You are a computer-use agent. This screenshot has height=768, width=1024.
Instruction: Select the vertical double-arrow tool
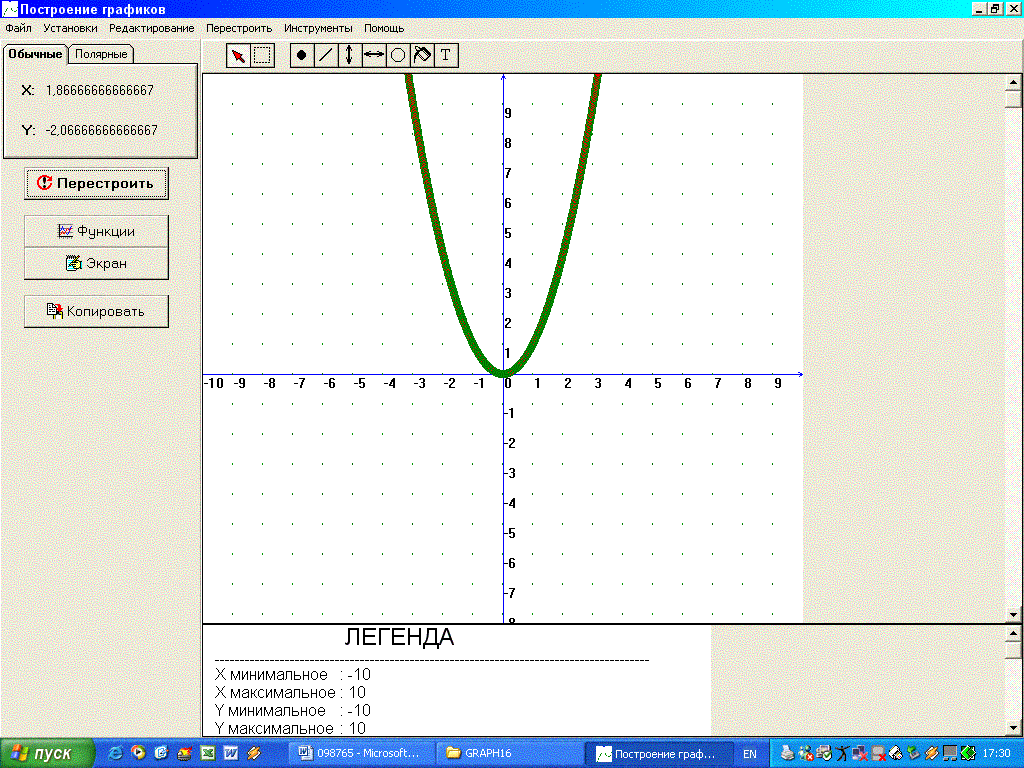[x=349, y=56]
